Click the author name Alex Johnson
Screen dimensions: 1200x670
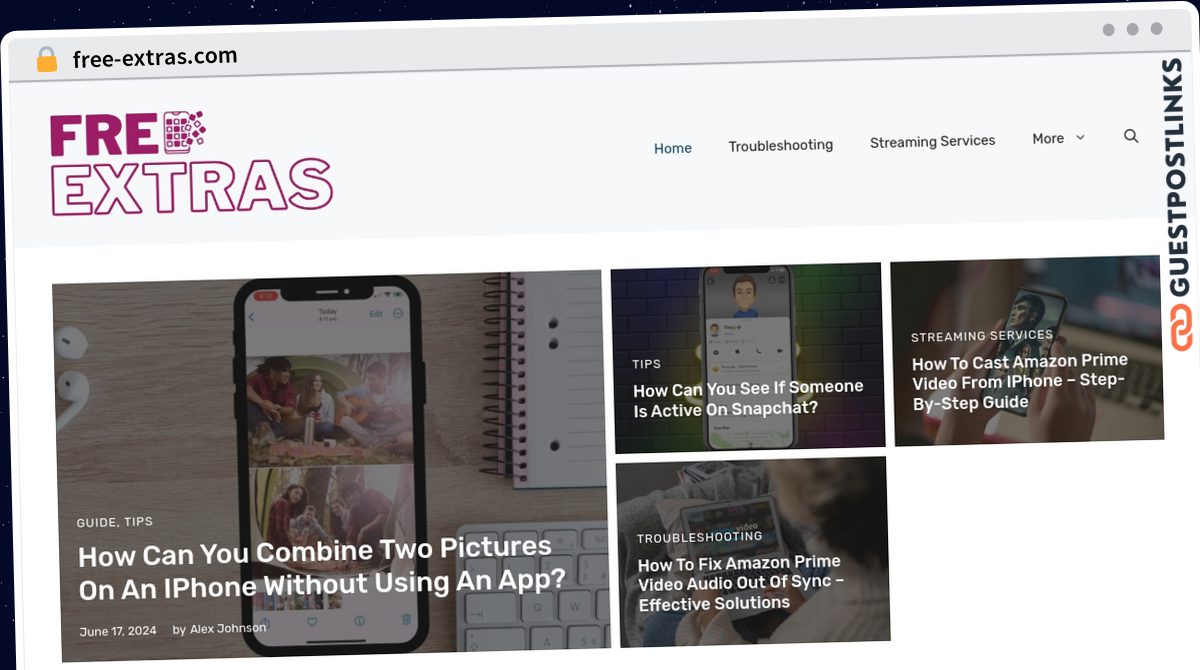click(x=228, y=628)
